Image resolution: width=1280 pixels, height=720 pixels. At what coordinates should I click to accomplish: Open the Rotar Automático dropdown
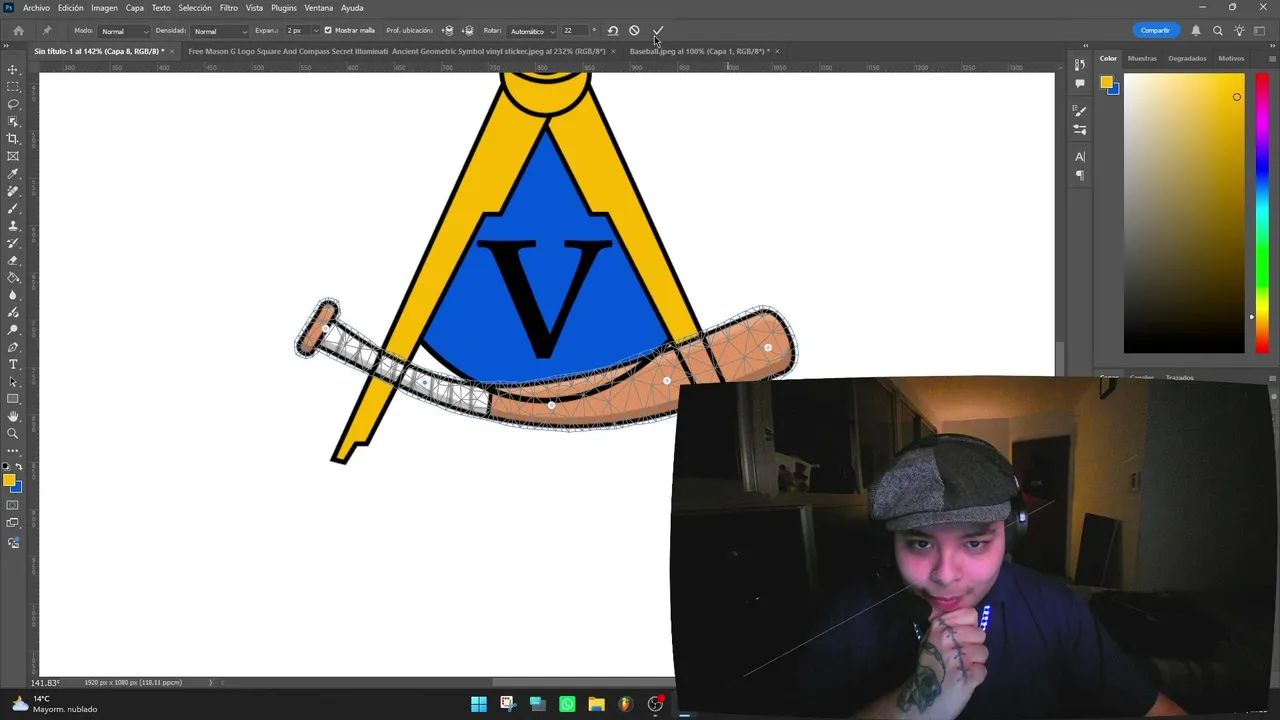coord(533,31)
